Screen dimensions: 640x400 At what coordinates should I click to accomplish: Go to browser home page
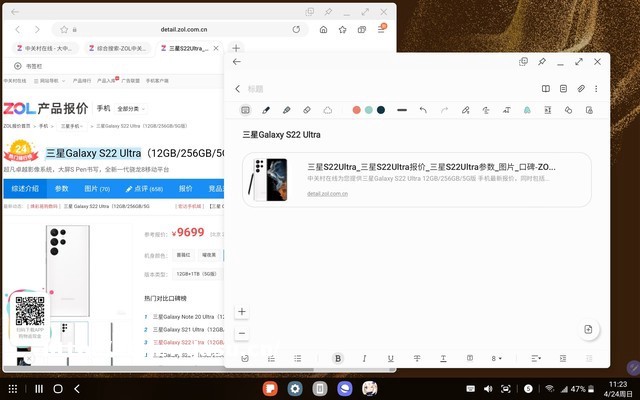pos(322,30)
